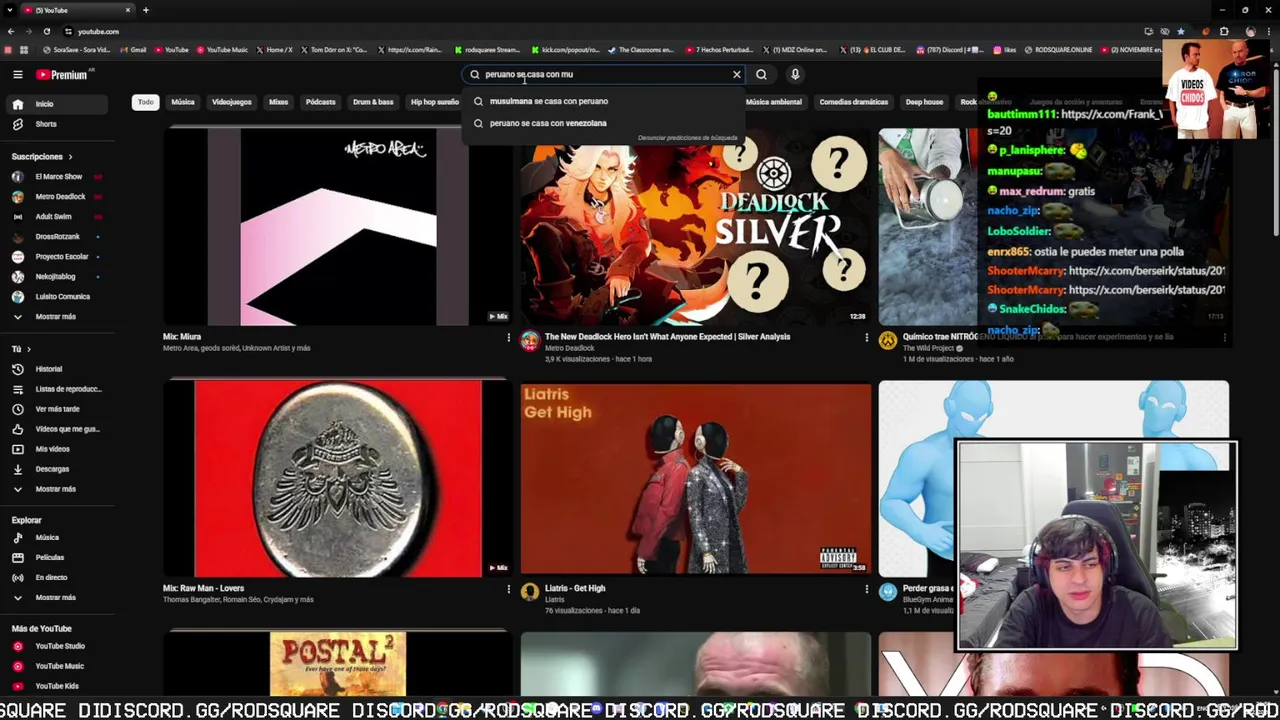Choose suggestion 'peruano se casa con venezolana'
Viewport: 1280px width, 720px height.
click(605, 123)
